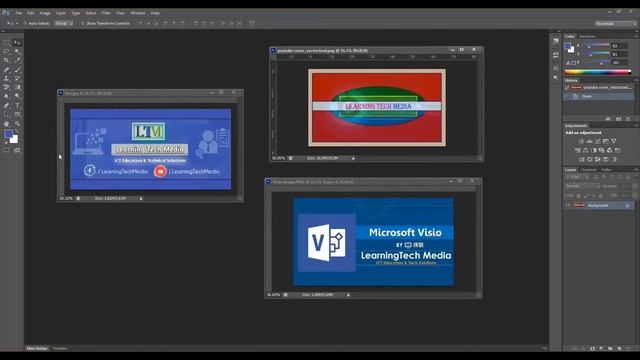
Task: Select the Hand tool
Action: (x=7, y=123)
